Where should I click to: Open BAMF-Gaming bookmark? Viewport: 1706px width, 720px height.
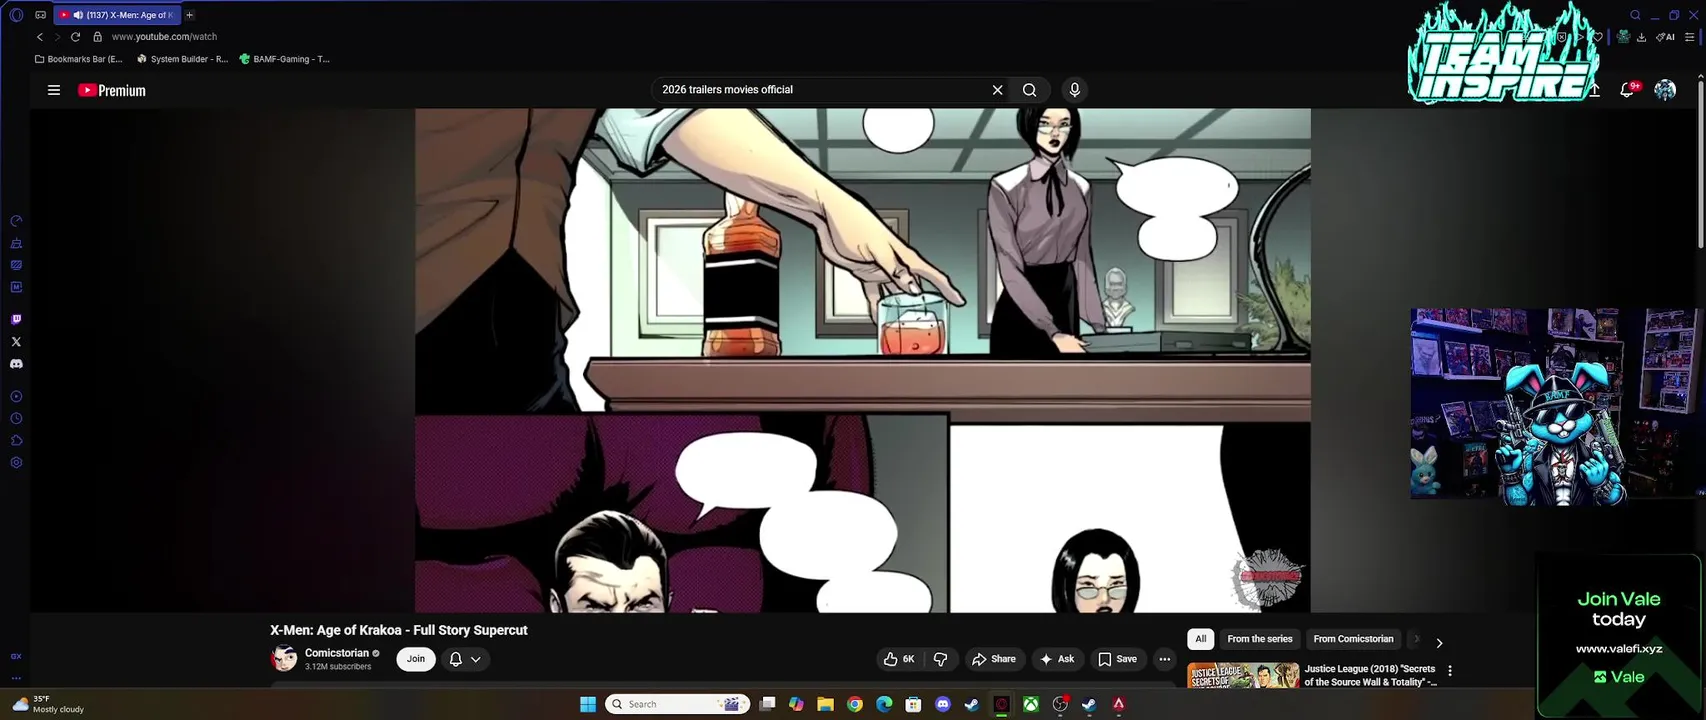pyautogui.click(x=284, y=59)
